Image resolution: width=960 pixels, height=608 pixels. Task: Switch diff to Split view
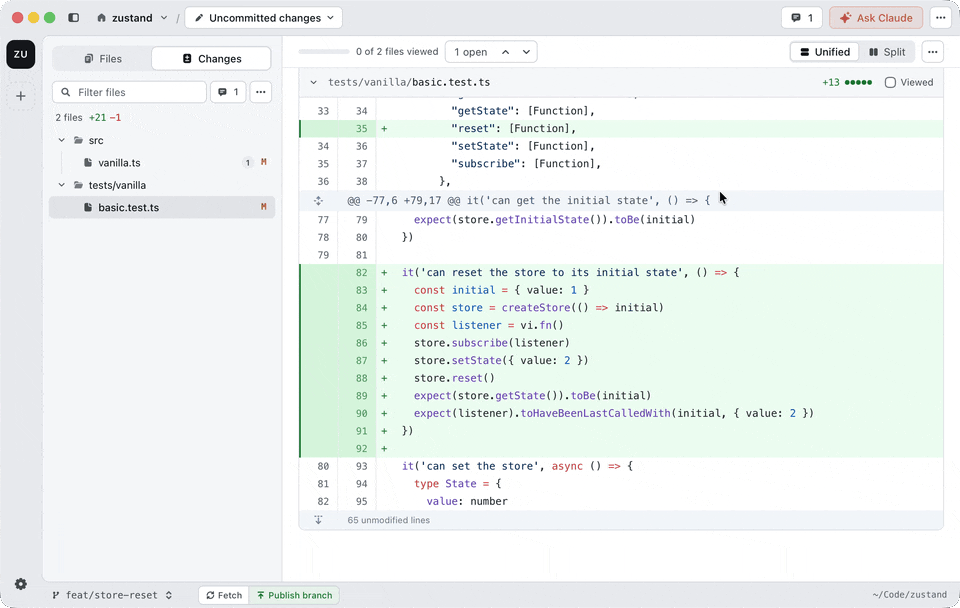[x=887, y=52]
